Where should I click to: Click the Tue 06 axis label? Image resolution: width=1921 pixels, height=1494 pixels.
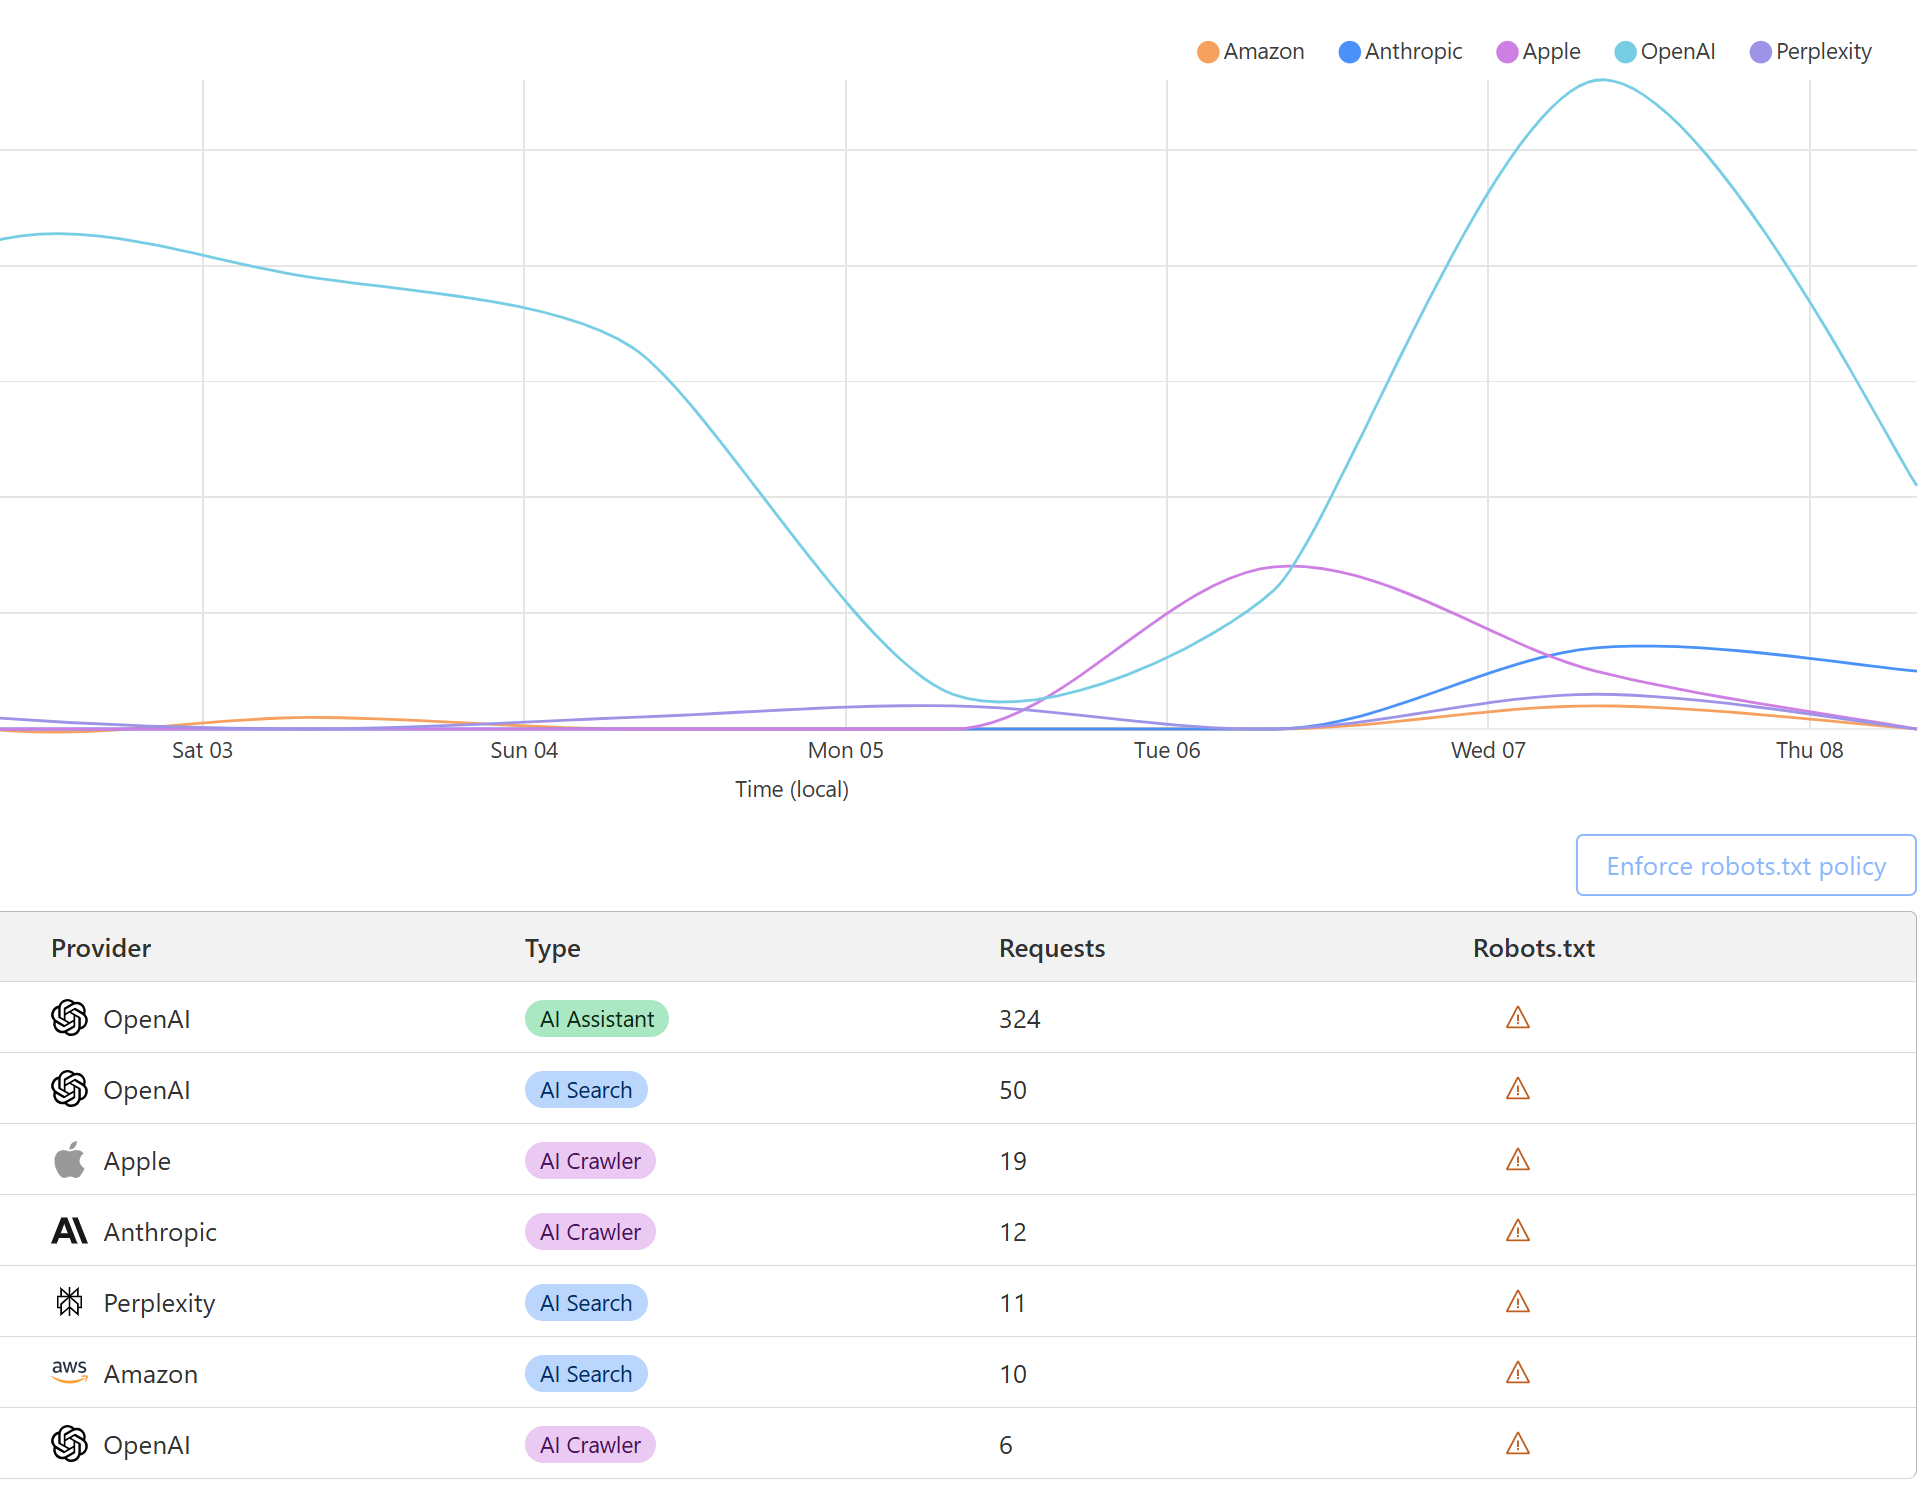1167,750
